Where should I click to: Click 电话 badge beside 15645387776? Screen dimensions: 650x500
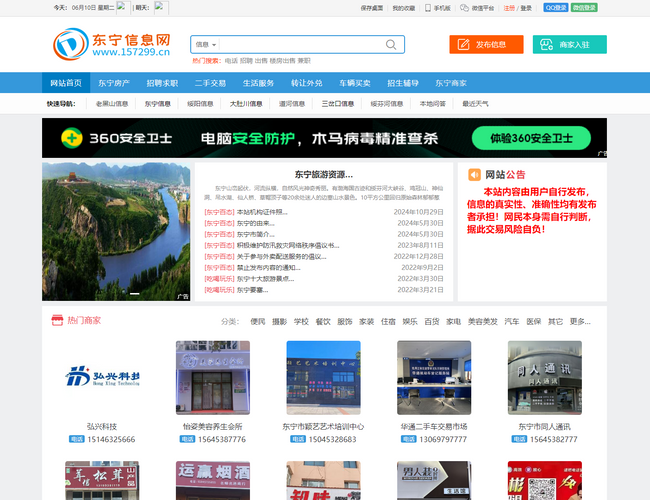click(x=187, y=439)
